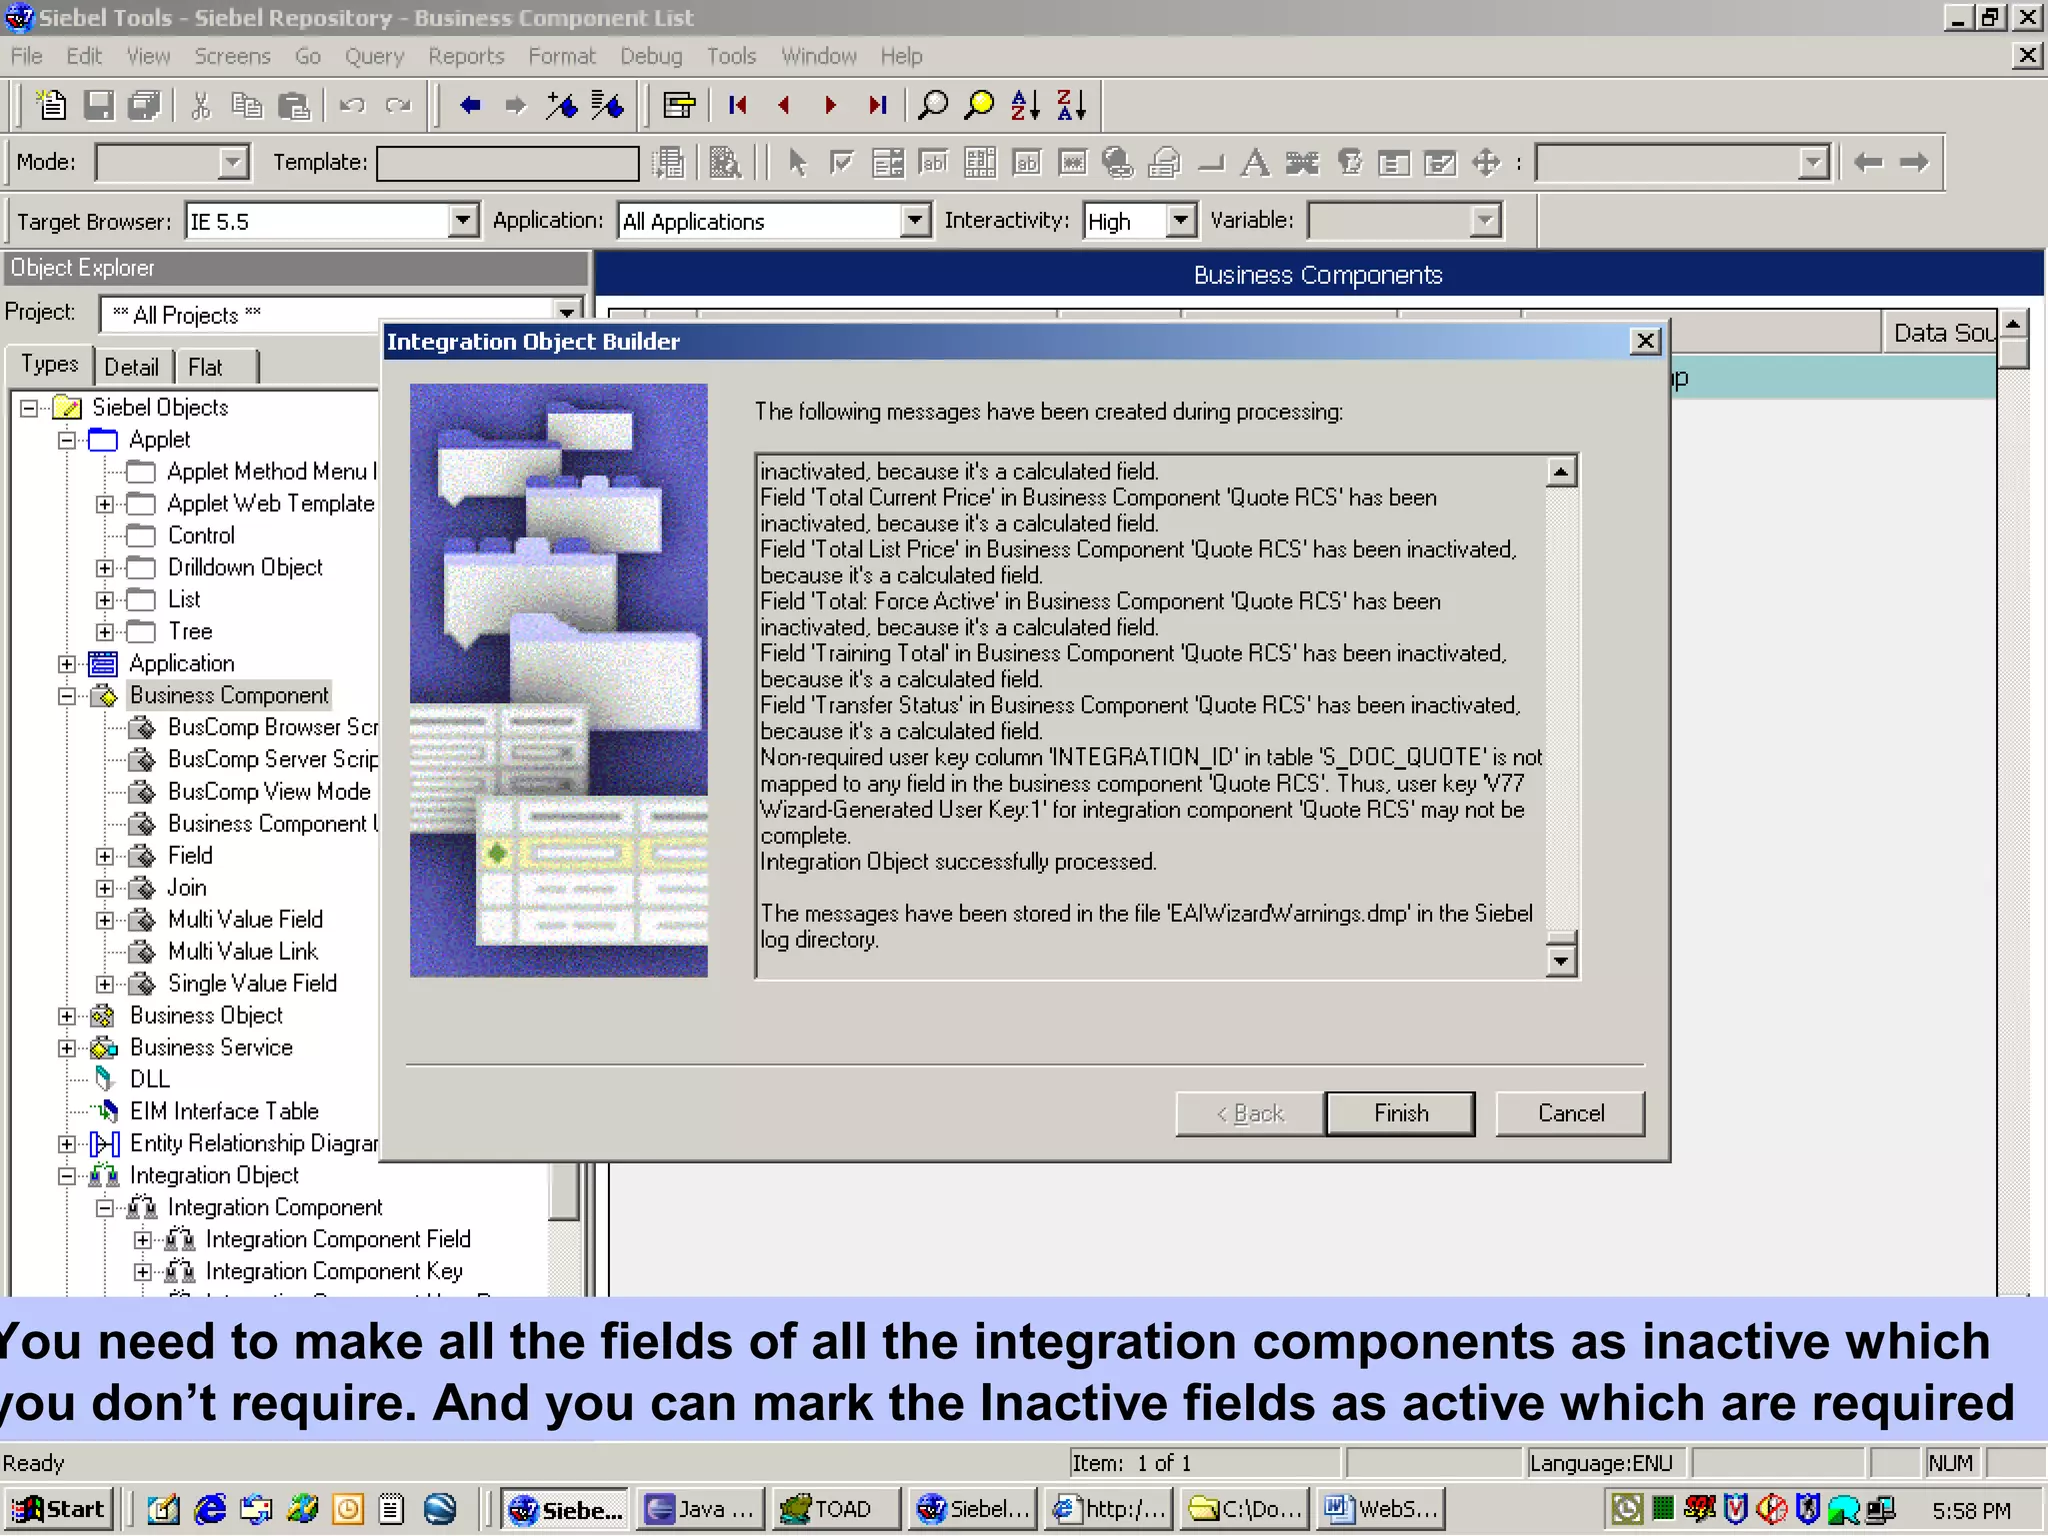Select Single Value Field tree item
This screenshot has width=2048, height=1536.
coord(252,983)
